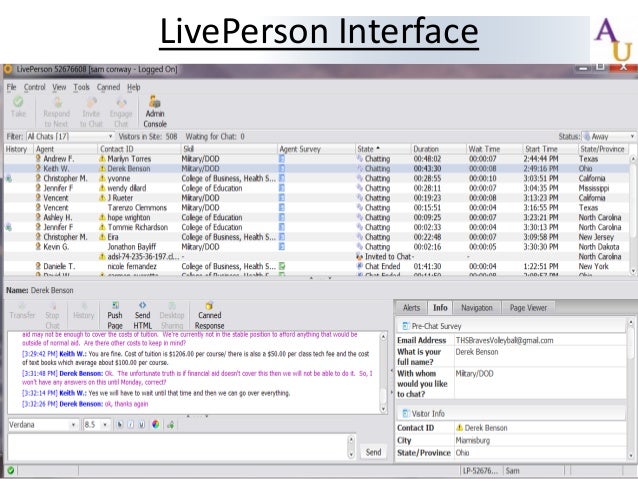
Task: Open the File menu
Action: pos(11,87)
